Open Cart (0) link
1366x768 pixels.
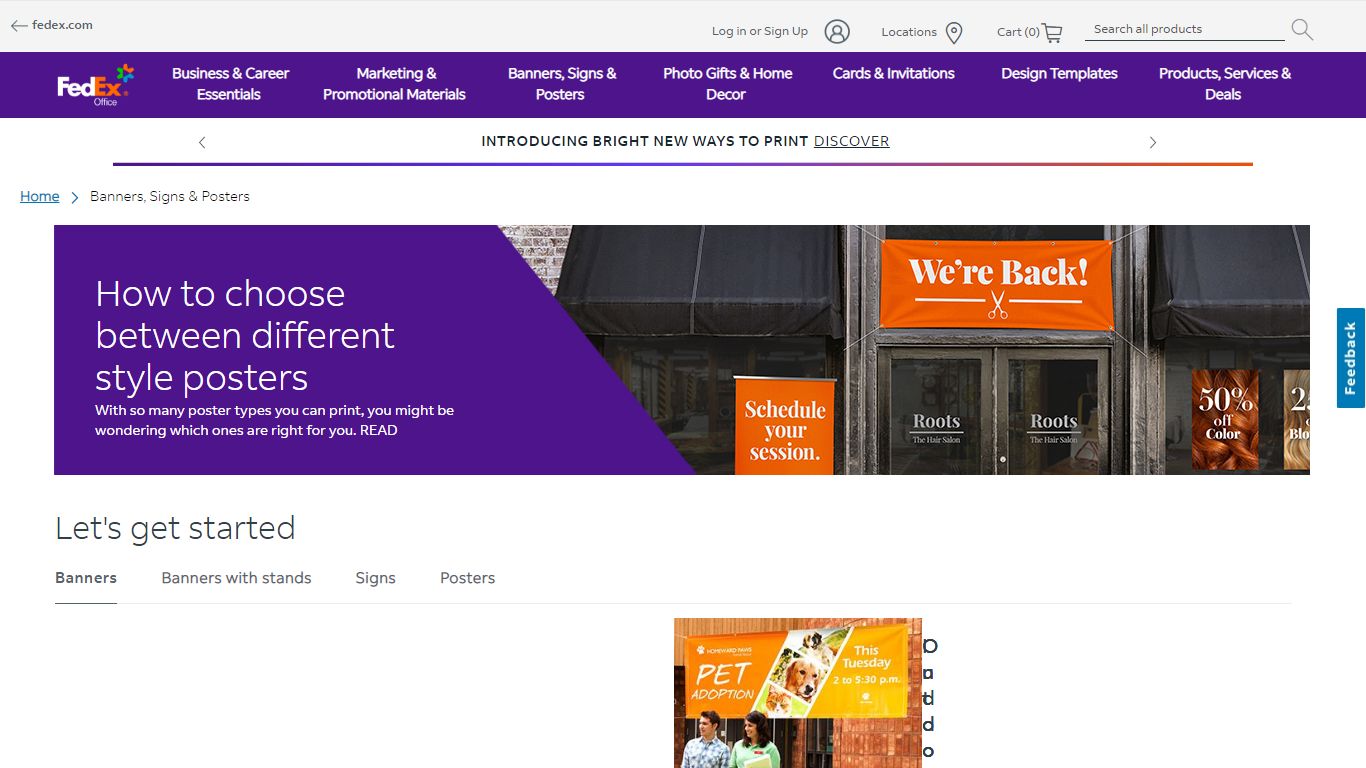tap(1018, 32)
